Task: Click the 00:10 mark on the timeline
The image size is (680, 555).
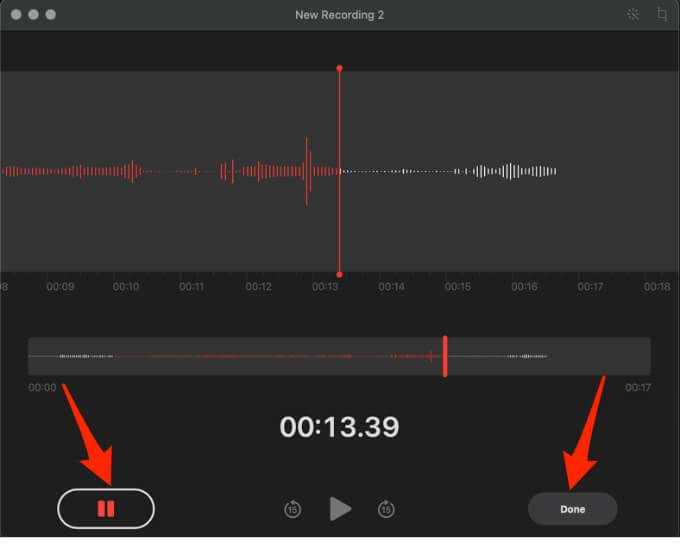Action: (126, 287)
